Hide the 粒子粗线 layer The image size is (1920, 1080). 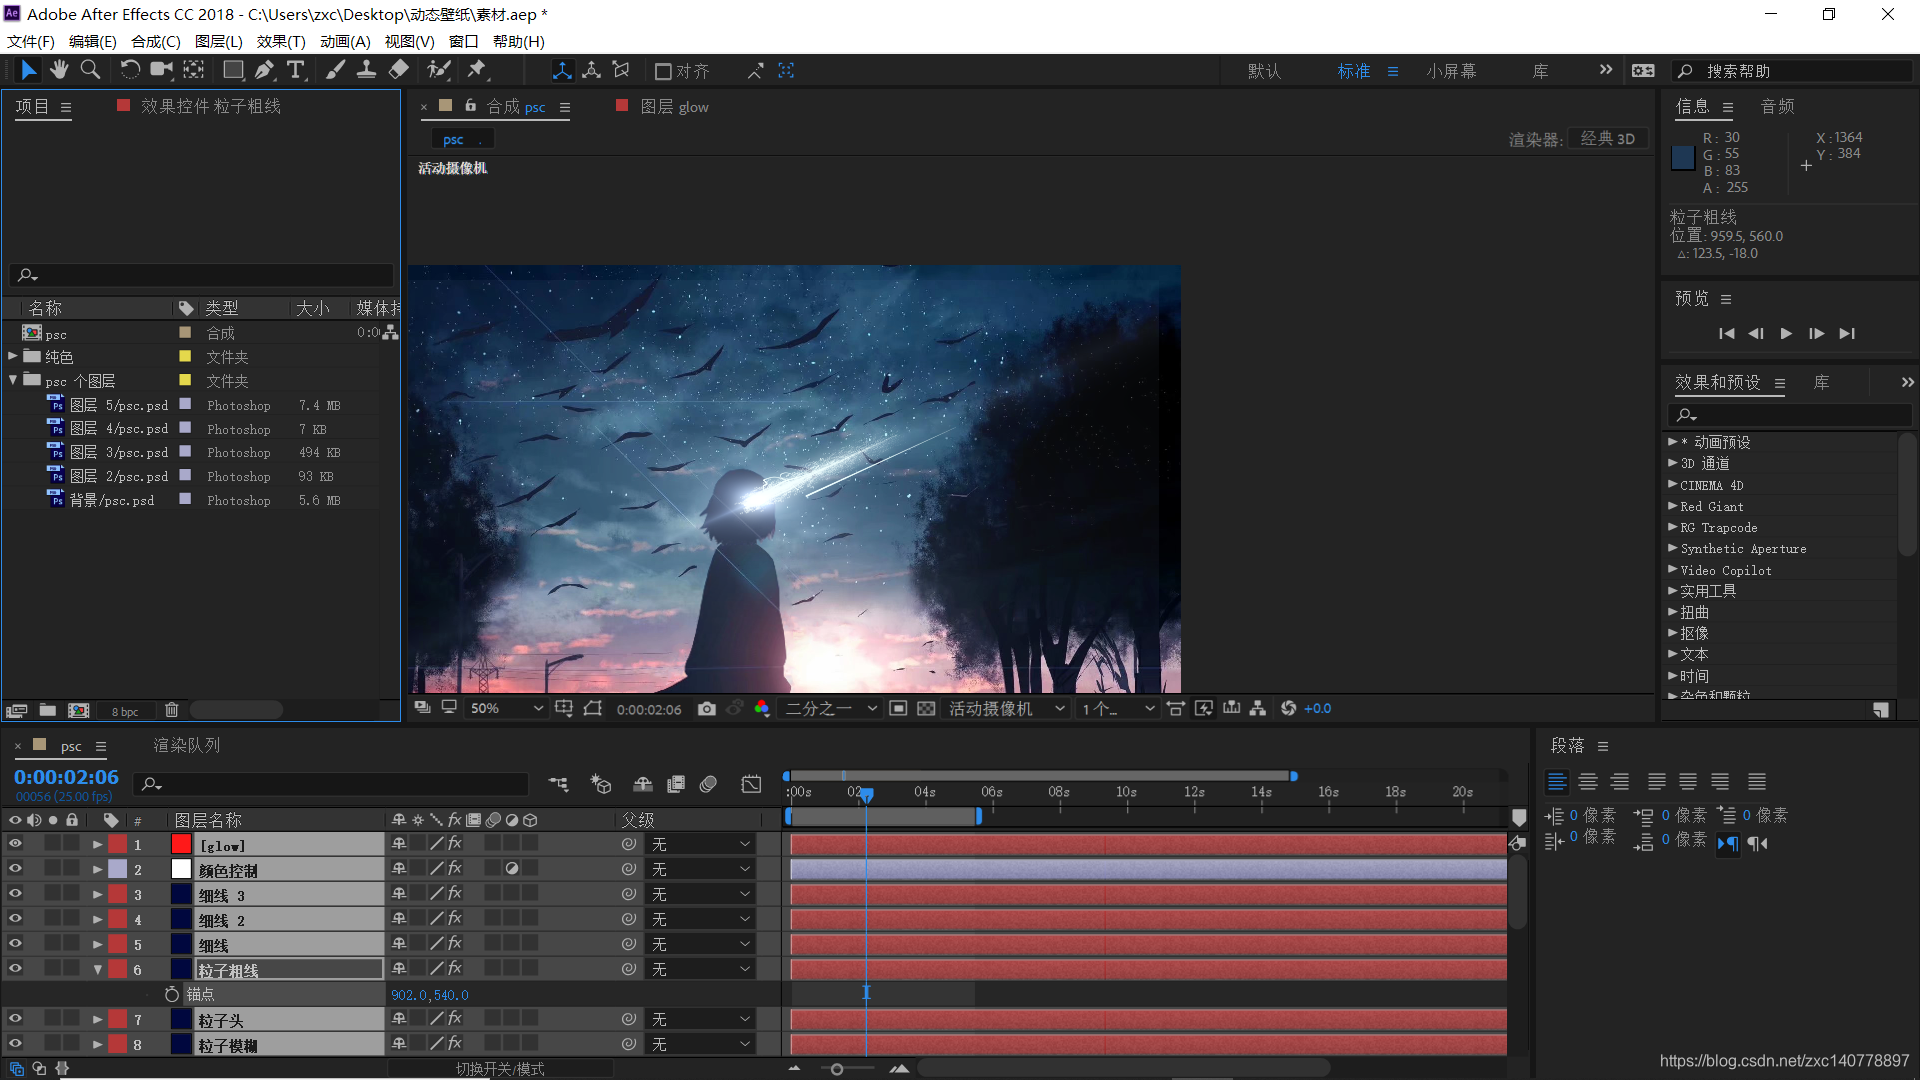coord(15,969)
